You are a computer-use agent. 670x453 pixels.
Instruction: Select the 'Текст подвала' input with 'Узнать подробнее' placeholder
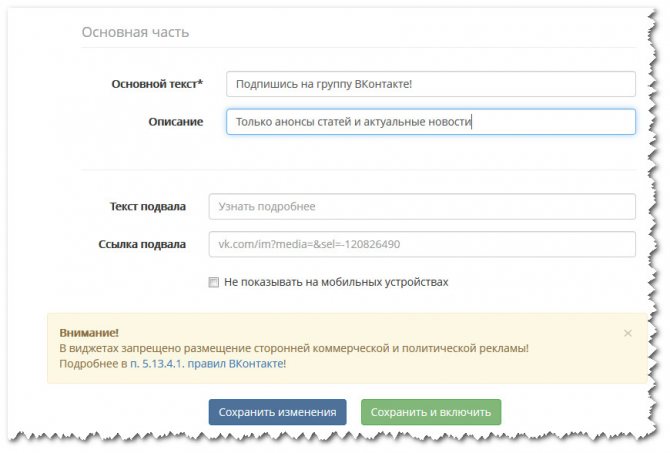(421, 207)
